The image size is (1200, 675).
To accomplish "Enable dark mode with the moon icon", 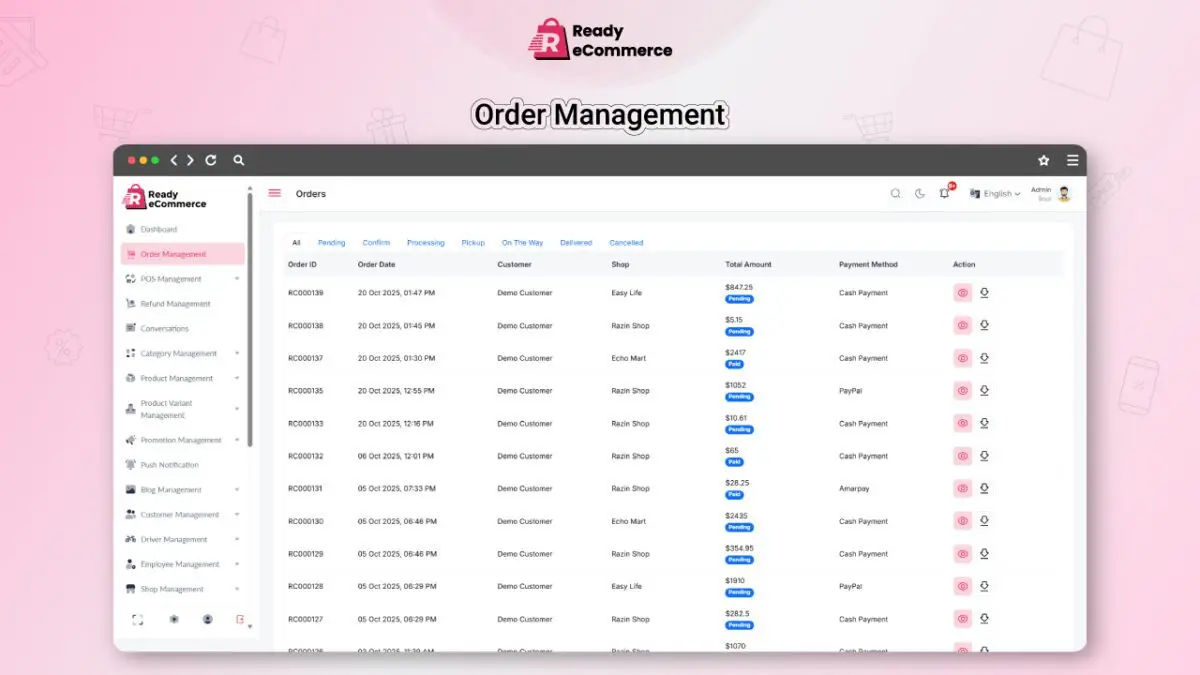I will pos(919,193).
